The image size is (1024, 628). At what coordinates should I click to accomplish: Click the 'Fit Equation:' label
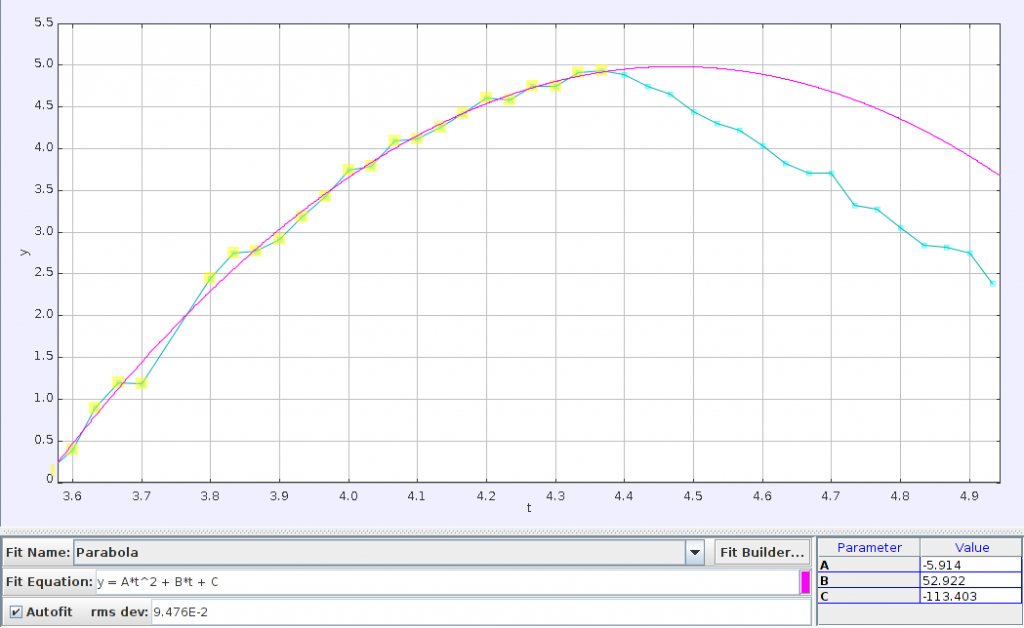click(x=49, y=582)
